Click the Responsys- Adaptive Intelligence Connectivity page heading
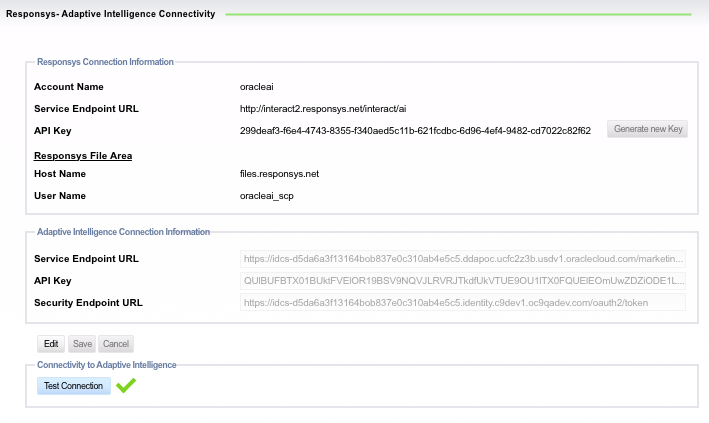 pyautogui.click(x=110, y=14)
